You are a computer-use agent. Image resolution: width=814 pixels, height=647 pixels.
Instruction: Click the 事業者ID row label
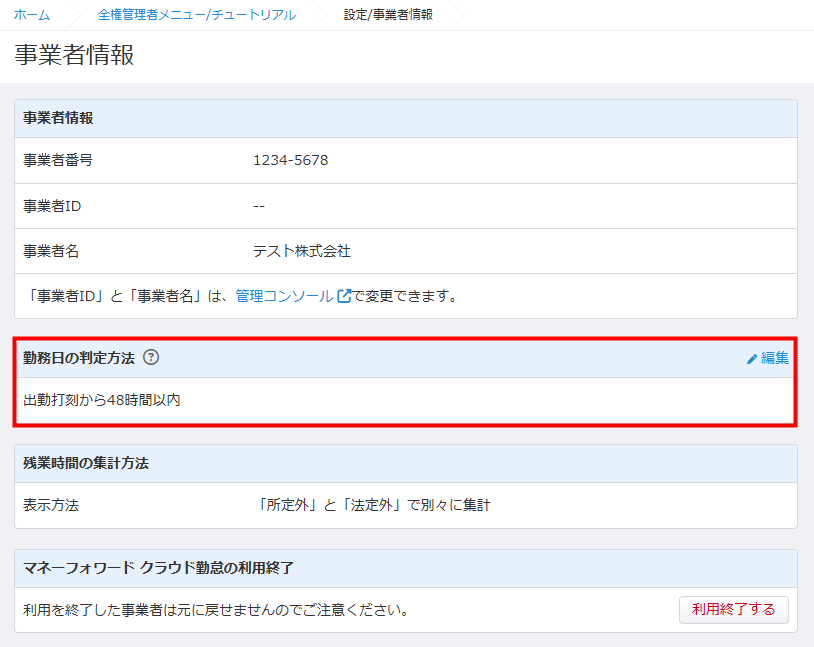pos(52,206)
